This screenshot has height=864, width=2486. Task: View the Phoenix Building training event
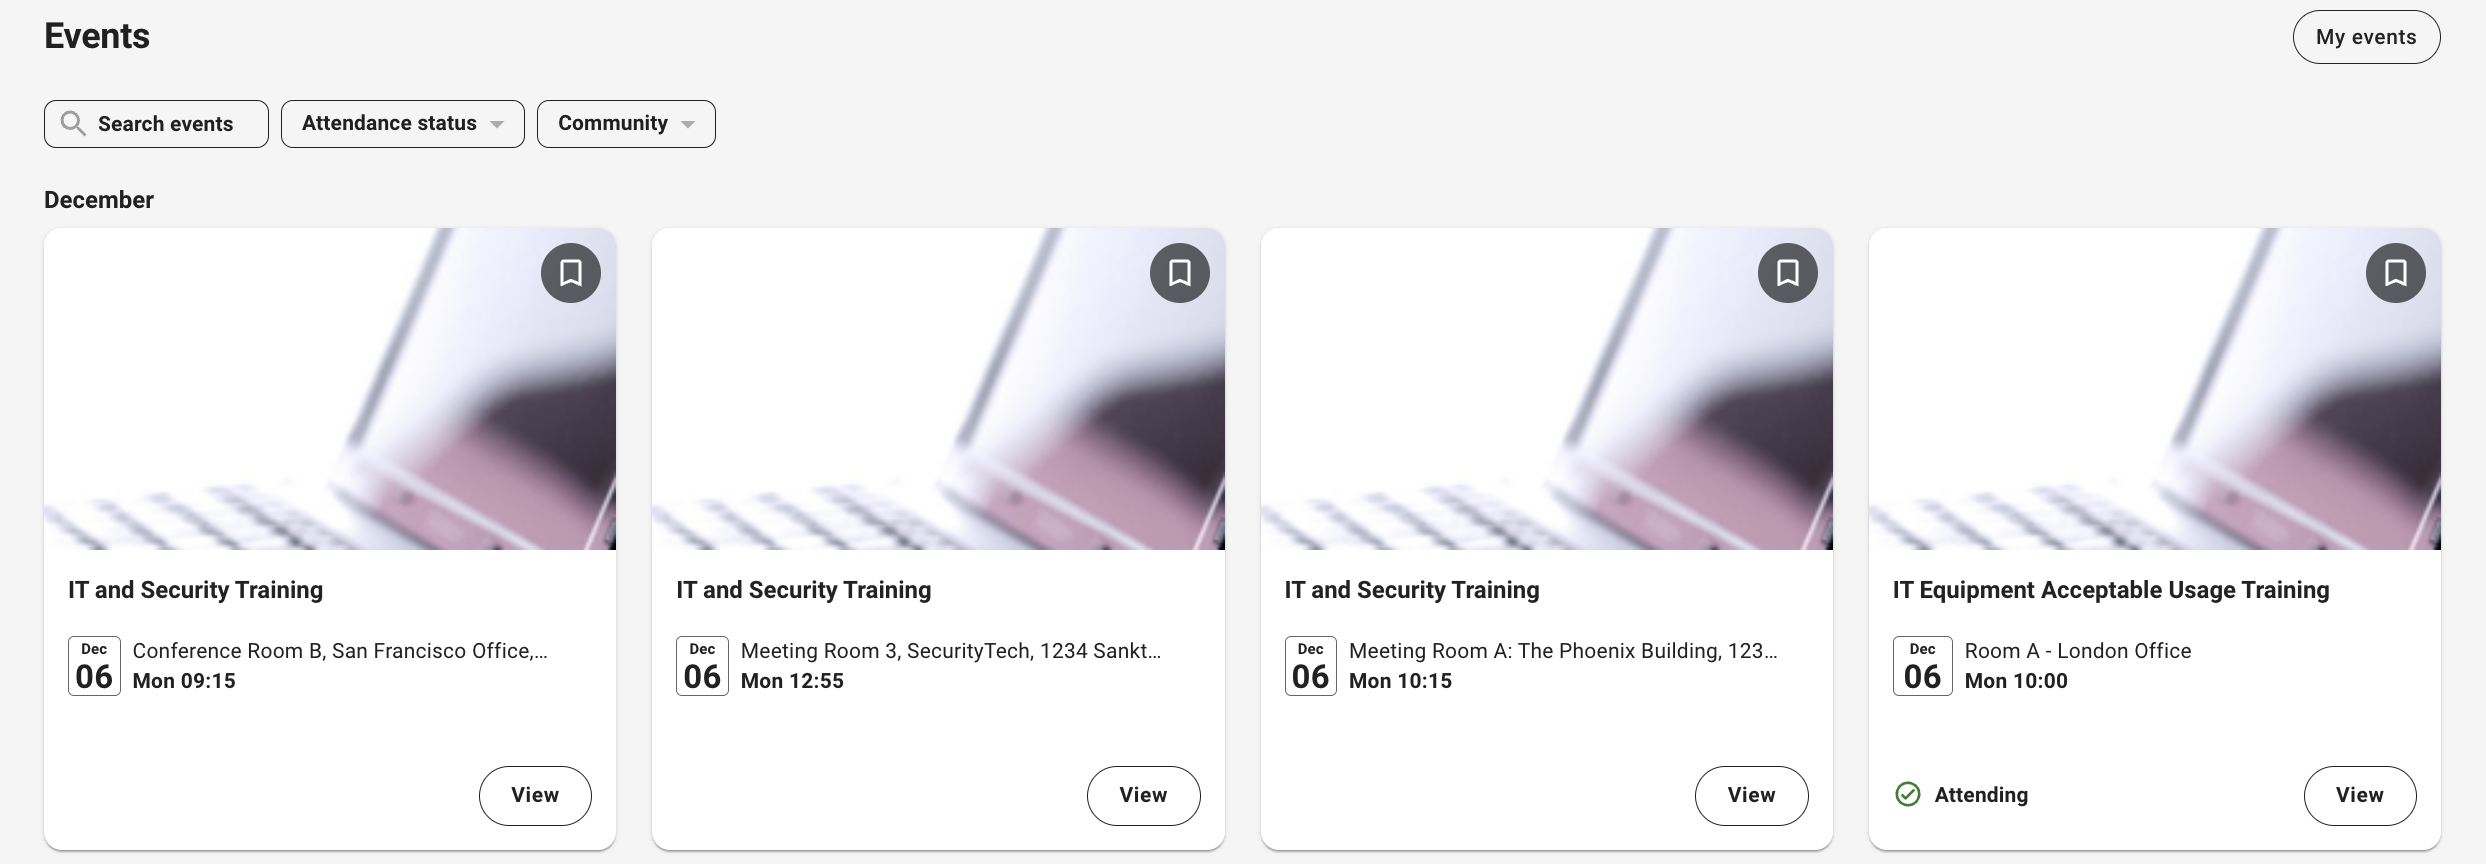click(1751, 796)
